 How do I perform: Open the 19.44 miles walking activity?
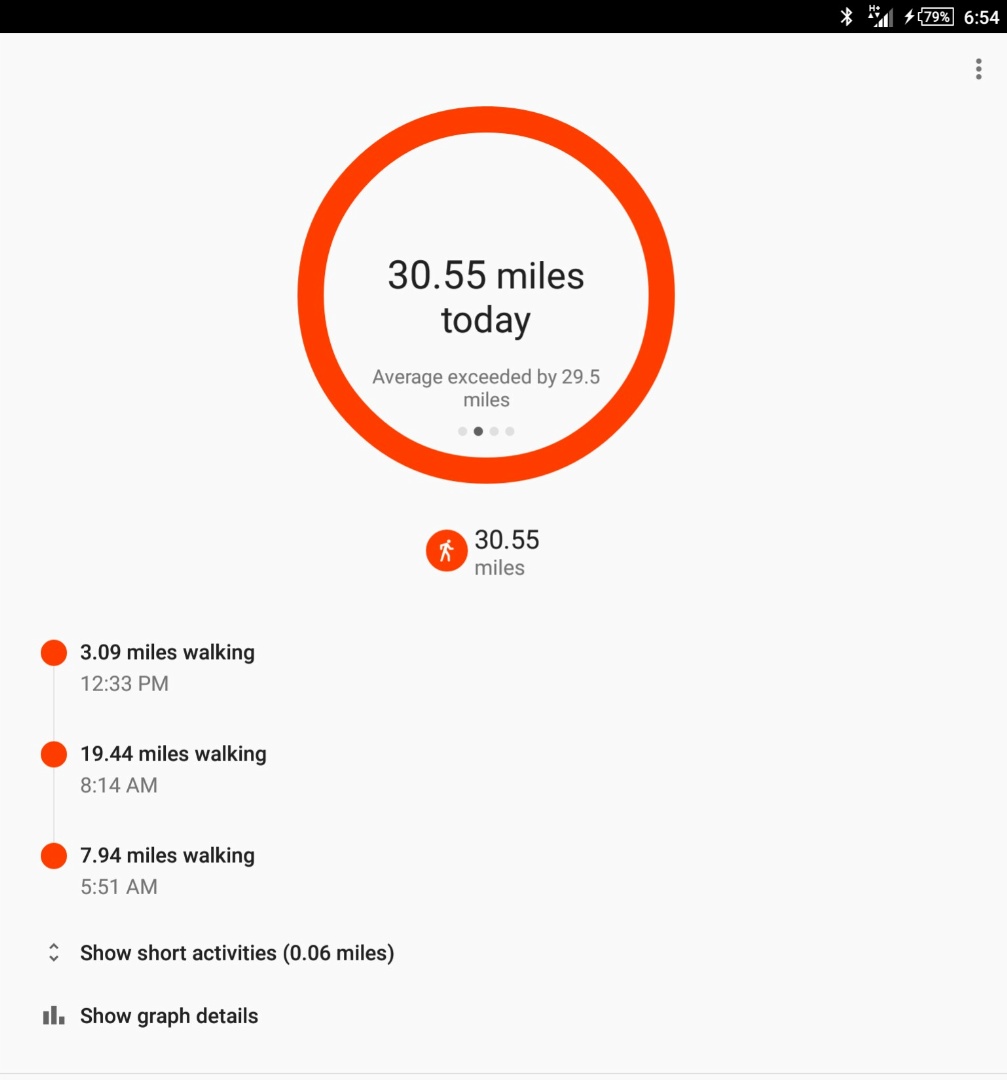(x=173, y=754)
